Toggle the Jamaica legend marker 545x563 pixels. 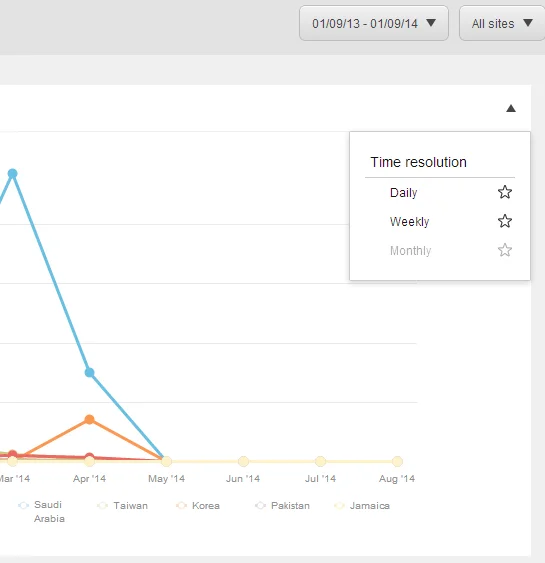[x=339, y=506]
